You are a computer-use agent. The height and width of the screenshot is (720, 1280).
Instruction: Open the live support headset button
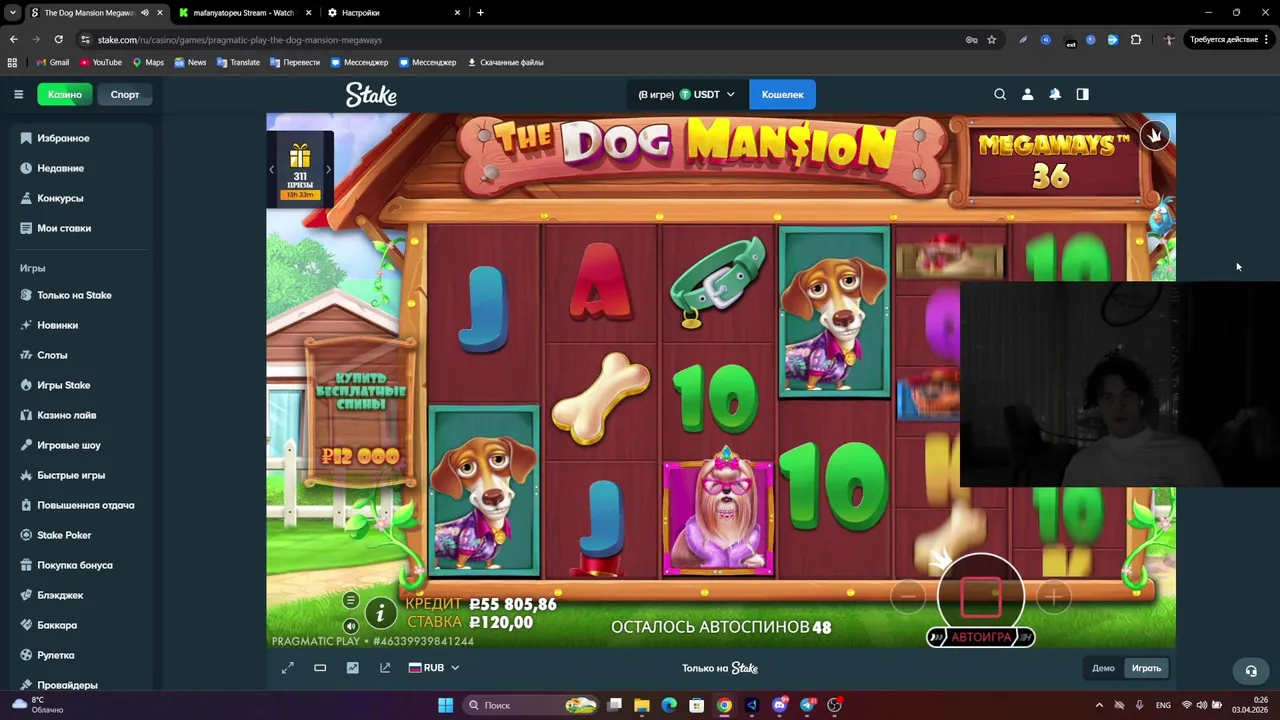tap(1250, 670)
